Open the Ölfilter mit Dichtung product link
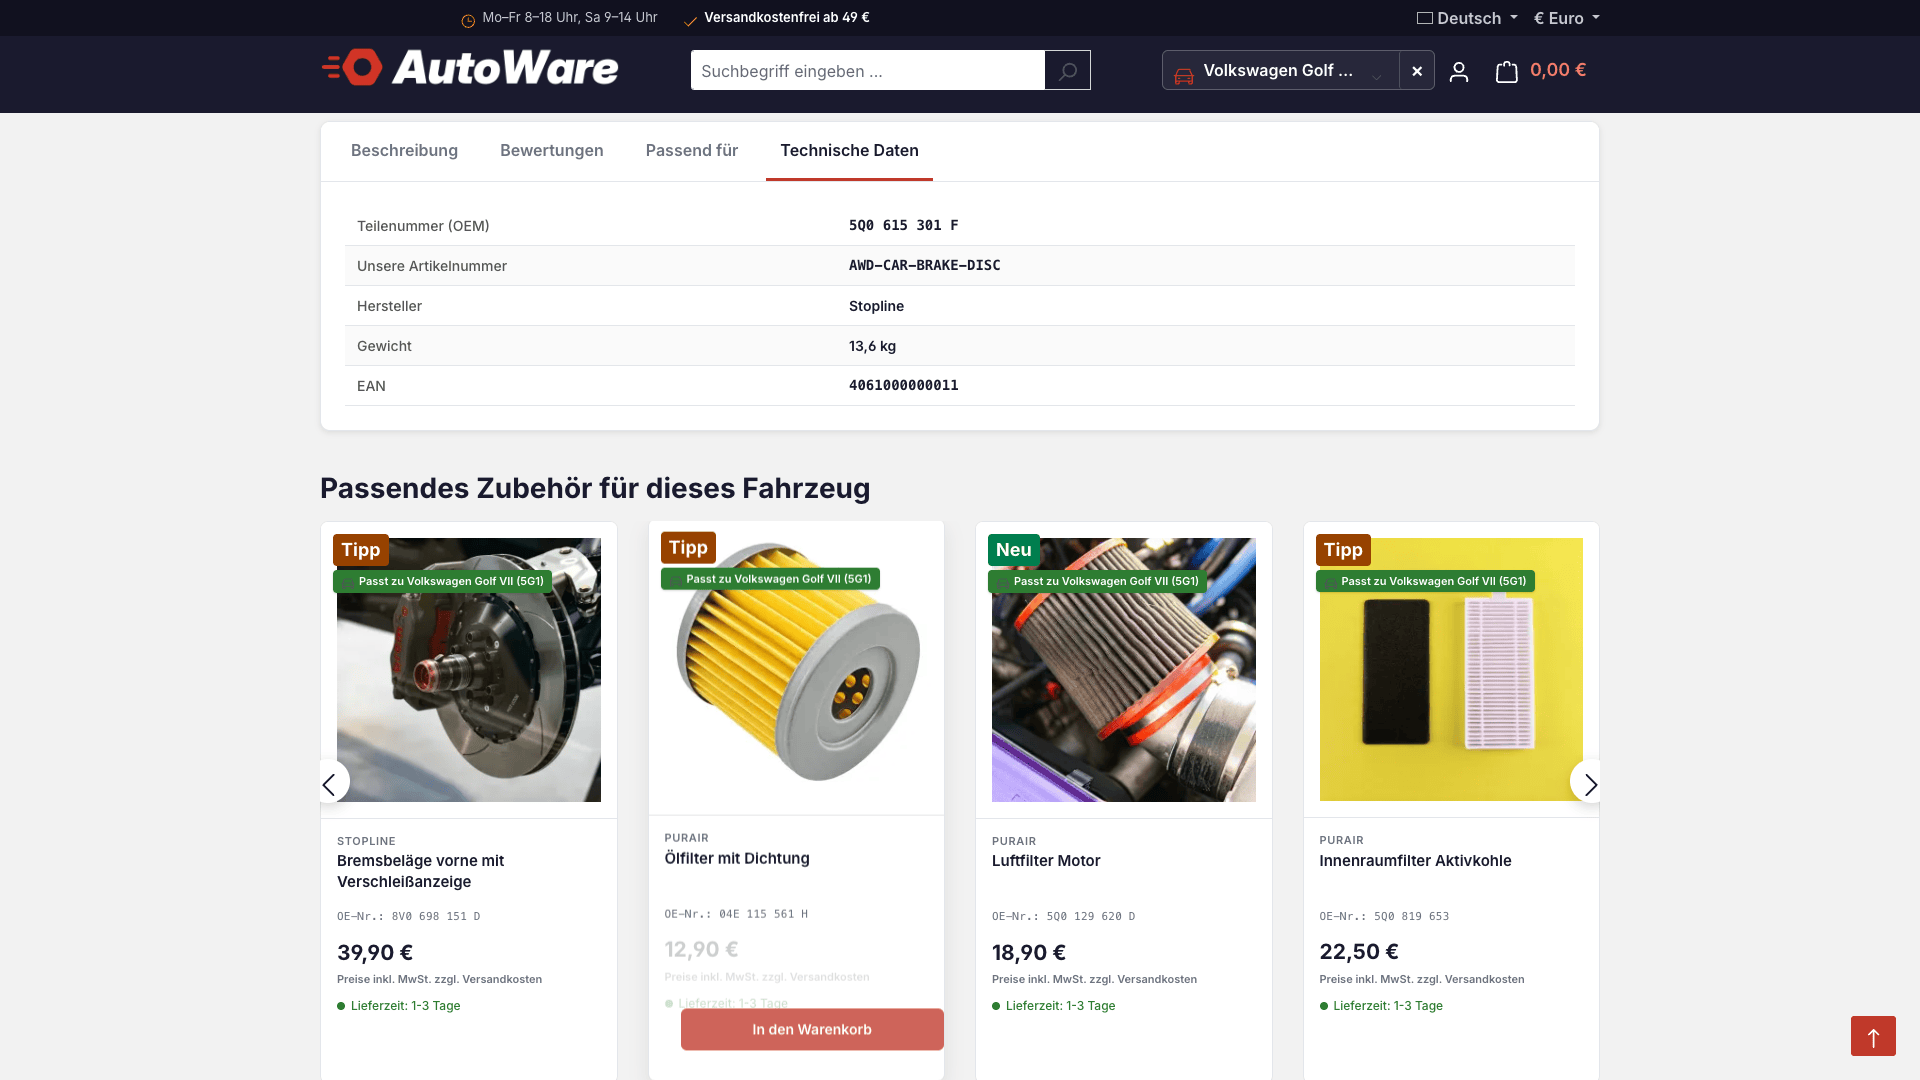 (x=737, y=859)
